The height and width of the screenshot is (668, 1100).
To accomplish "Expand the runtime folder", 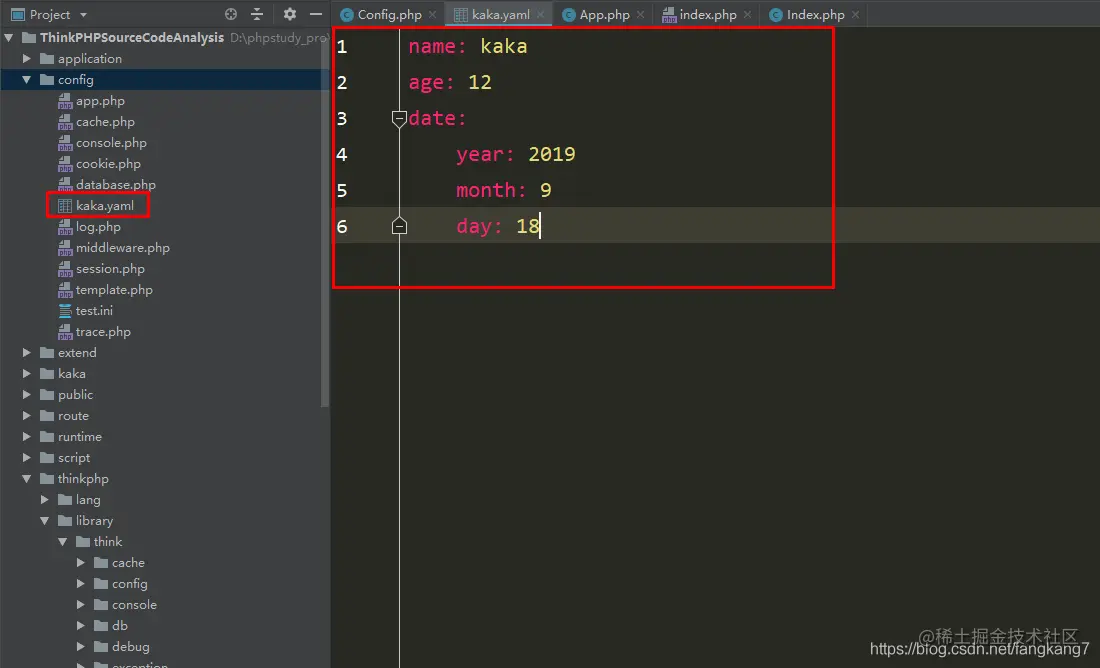I will tap(27, 436).
